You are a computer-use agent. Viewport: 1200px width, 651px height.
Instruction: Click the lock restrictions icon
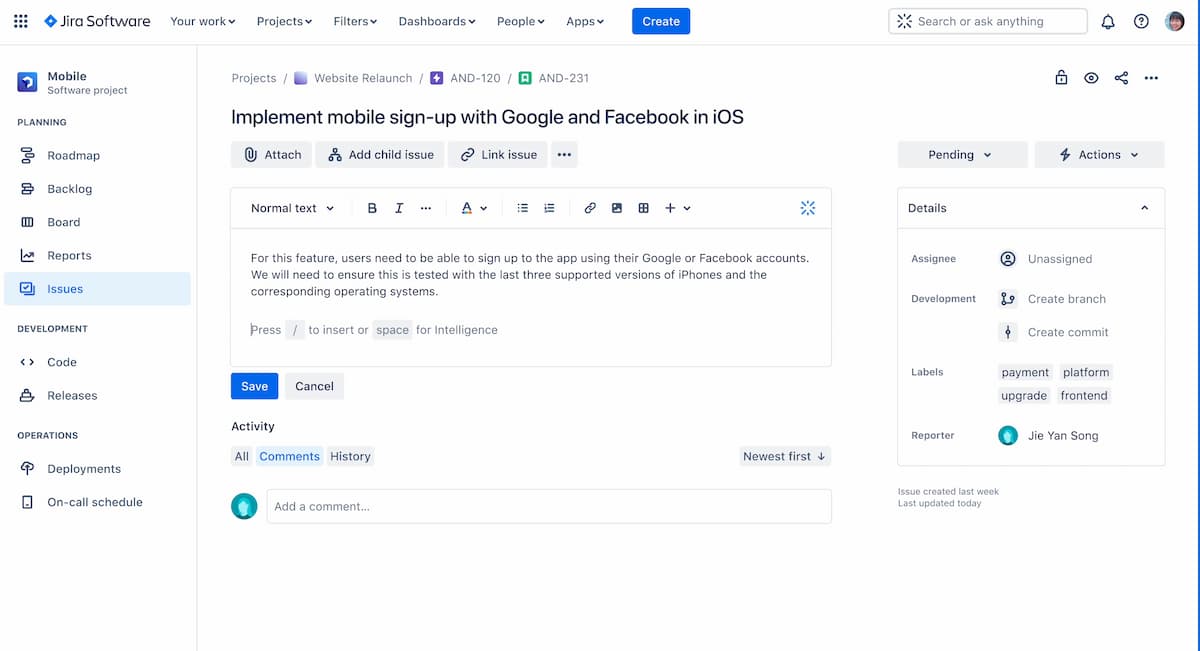pos(1061,78)
